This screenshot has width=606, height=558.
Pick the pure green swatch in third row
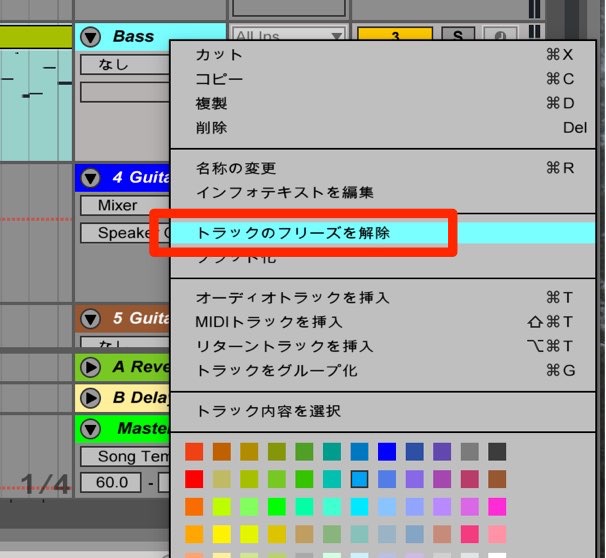pos(277,507)
